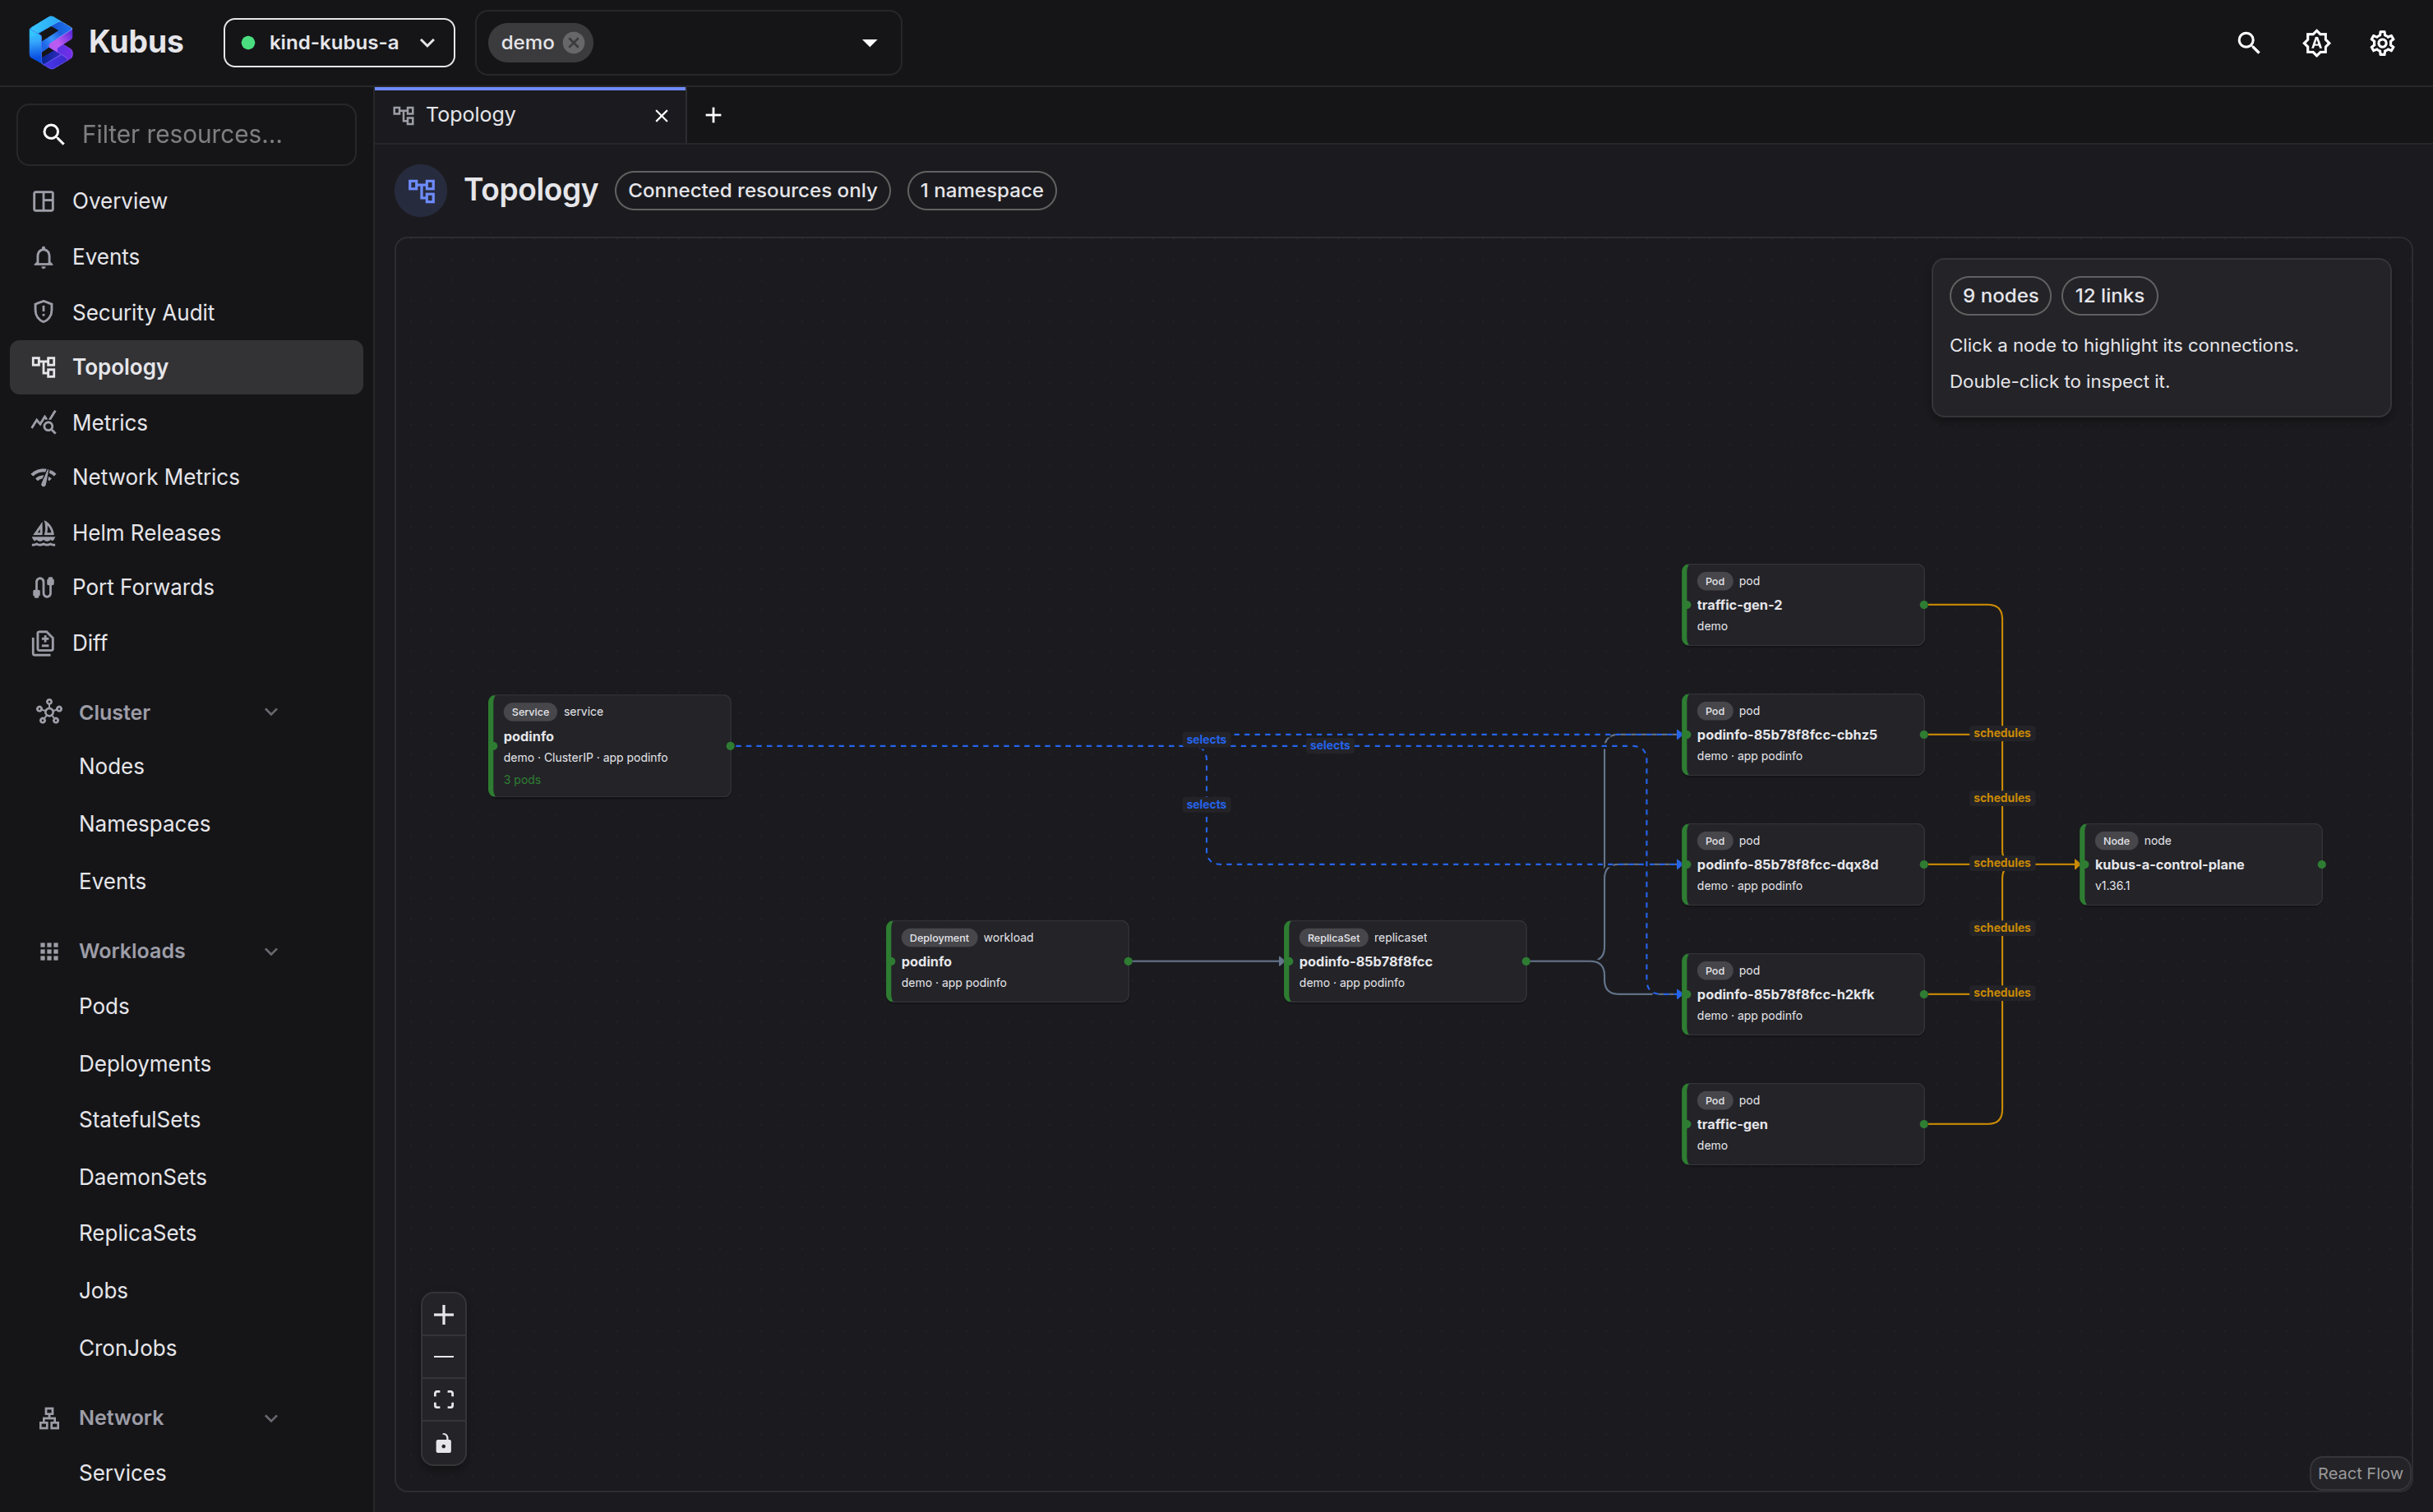
Task: Expand the namespace selector dropdown arrow
Action: (869, 43)
